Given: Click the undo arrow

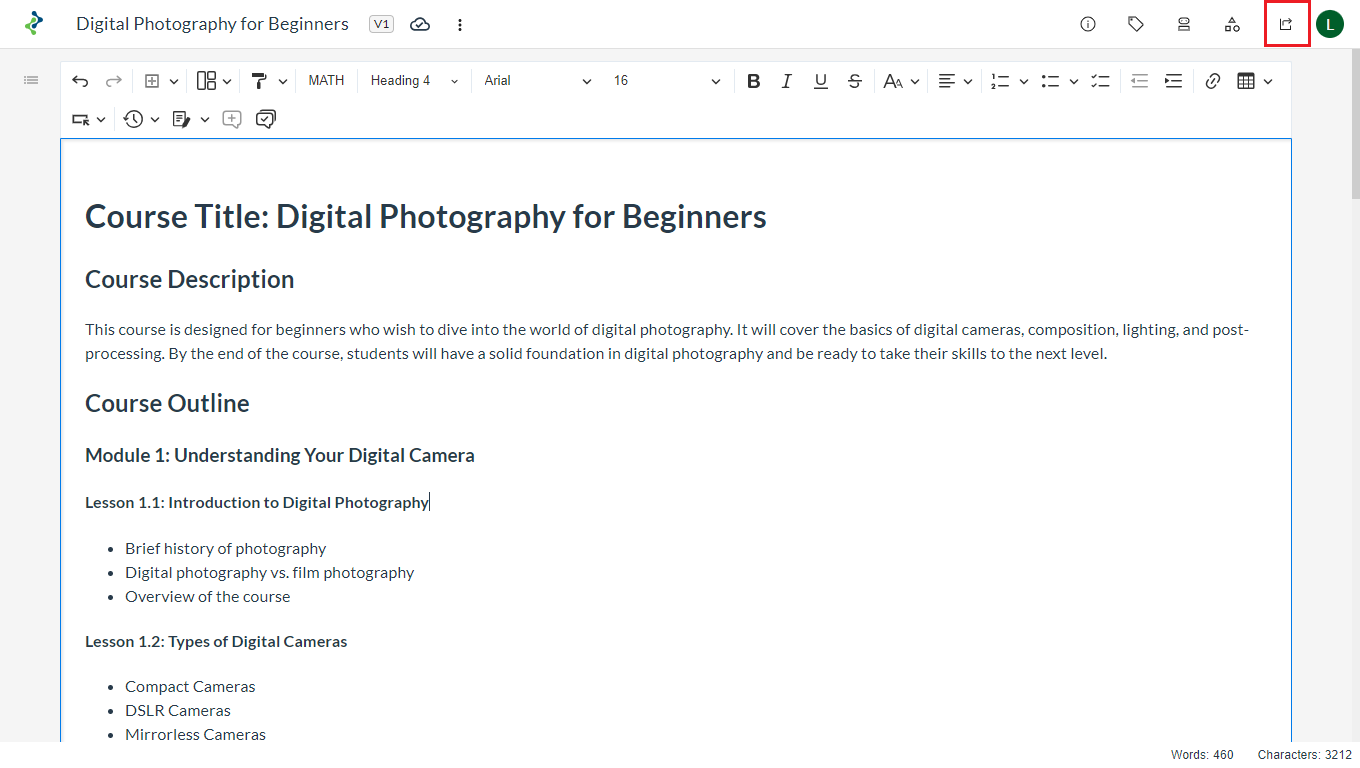Looking at the screenshot, I should click(80, 81).
